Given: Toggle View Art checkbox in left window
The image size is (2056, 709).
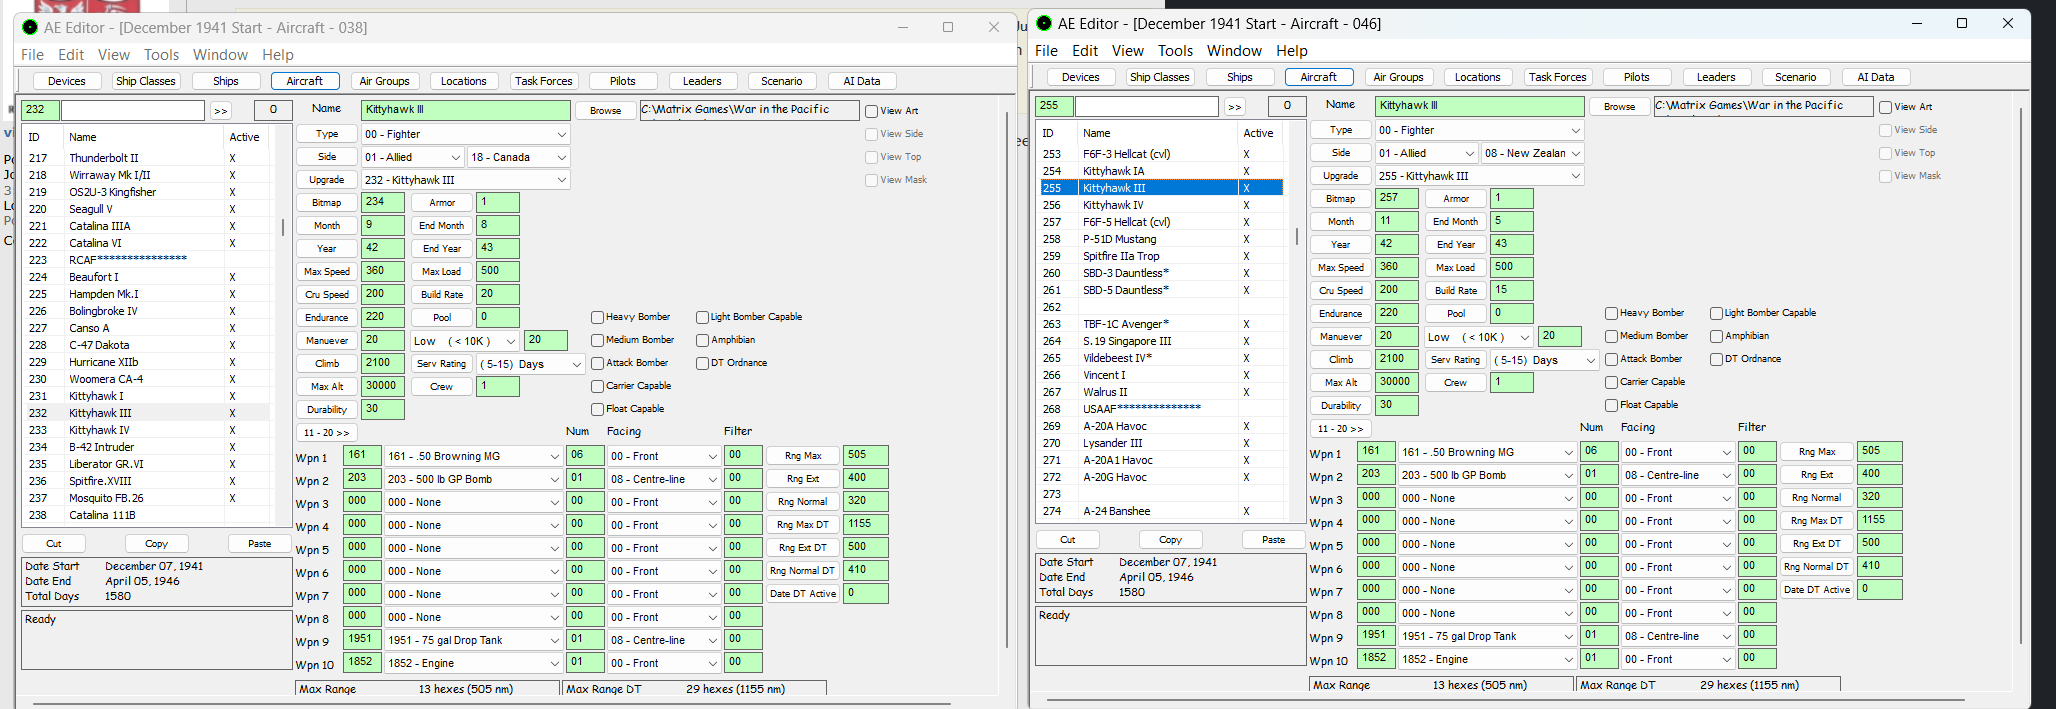Looking at the screenshot, I should pyautogui.click(x=871, y=111).
